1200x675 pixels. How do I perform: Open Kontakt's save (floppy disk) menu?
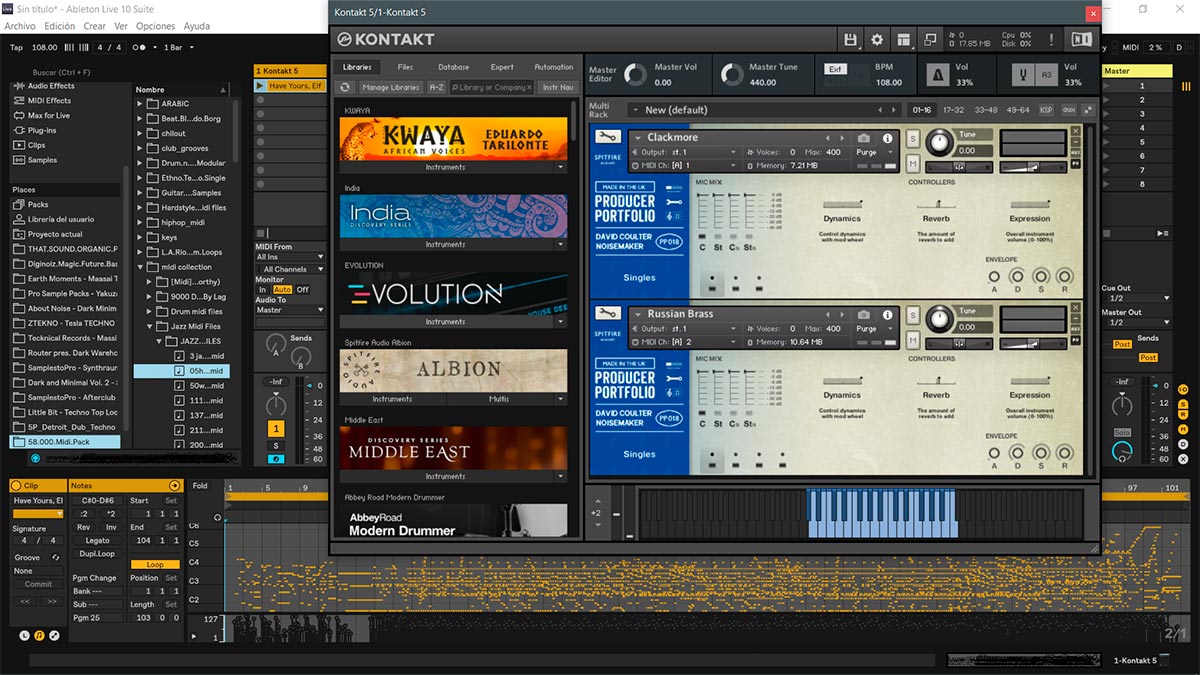(851, 39)
